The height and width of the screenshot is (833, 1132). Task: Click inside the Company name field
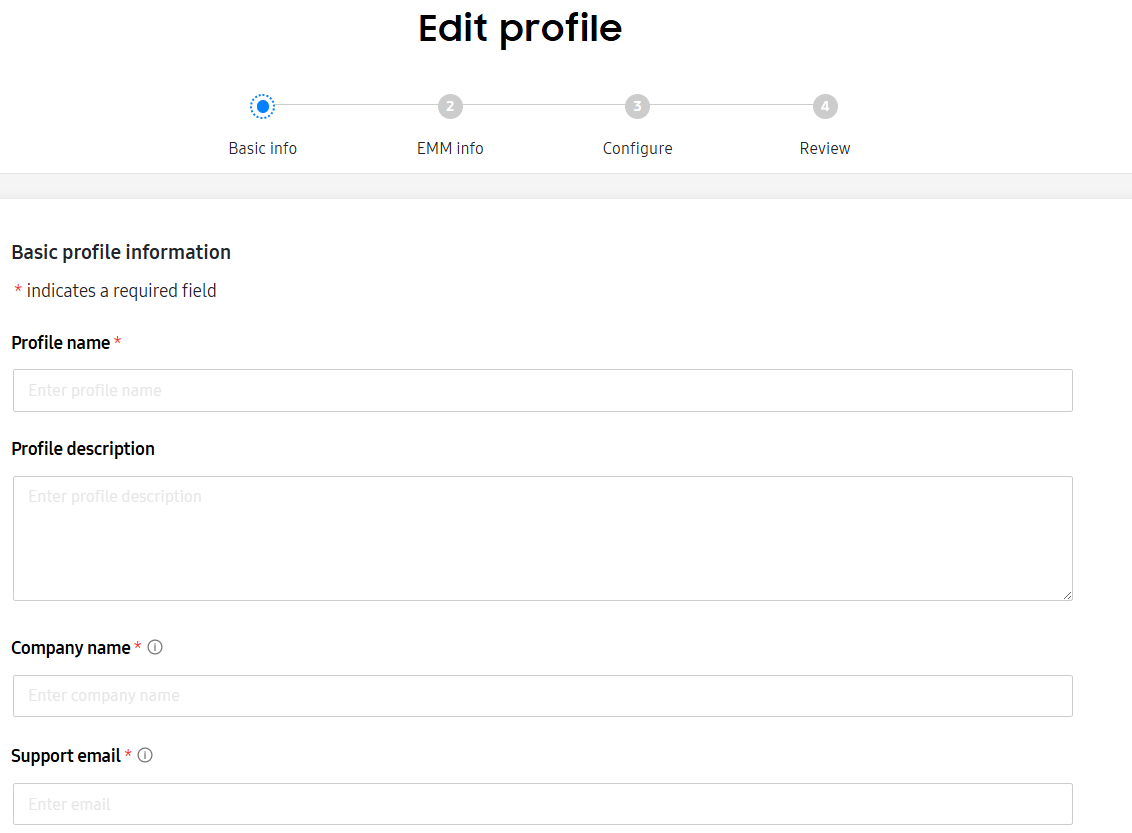pos(542,695)
